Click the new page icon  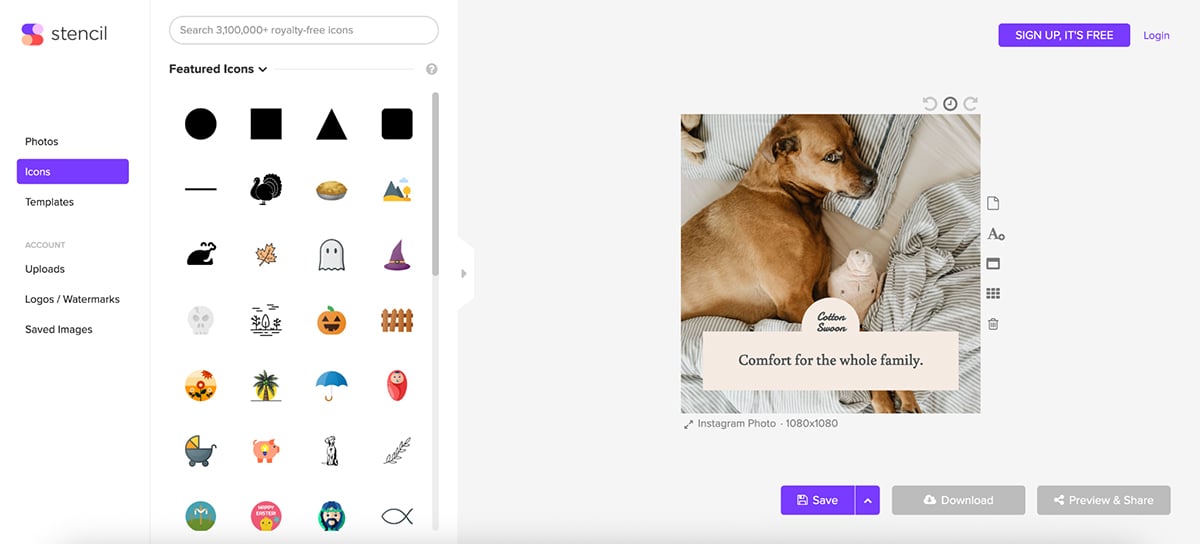993,204
